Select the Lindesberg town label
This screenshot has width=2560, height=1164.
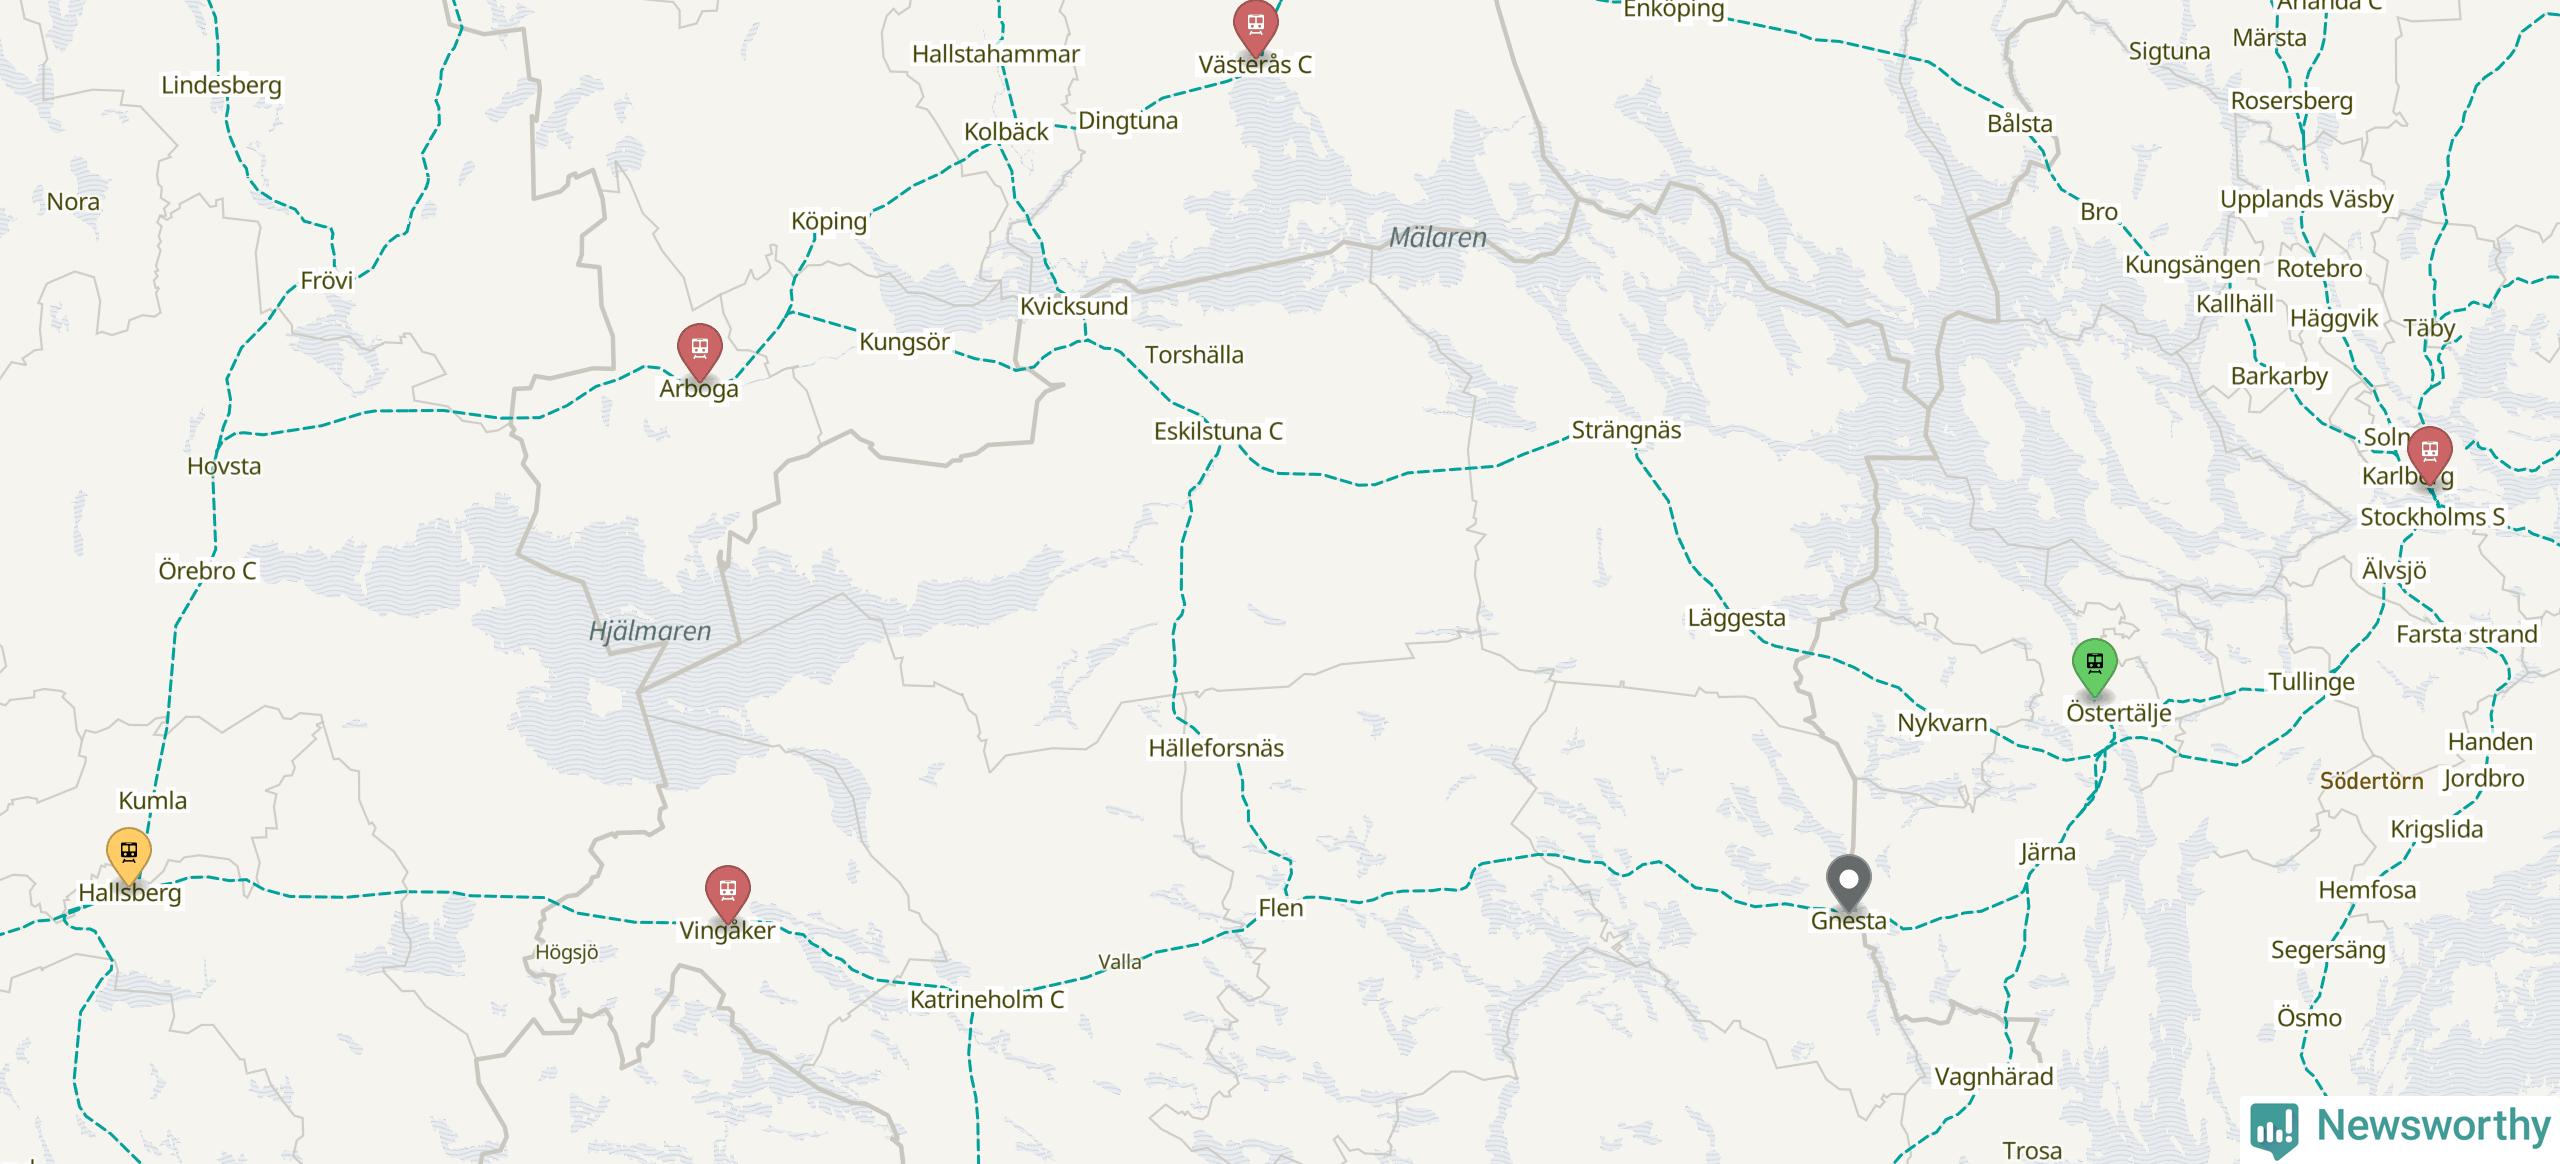click(x=221, y=86)
